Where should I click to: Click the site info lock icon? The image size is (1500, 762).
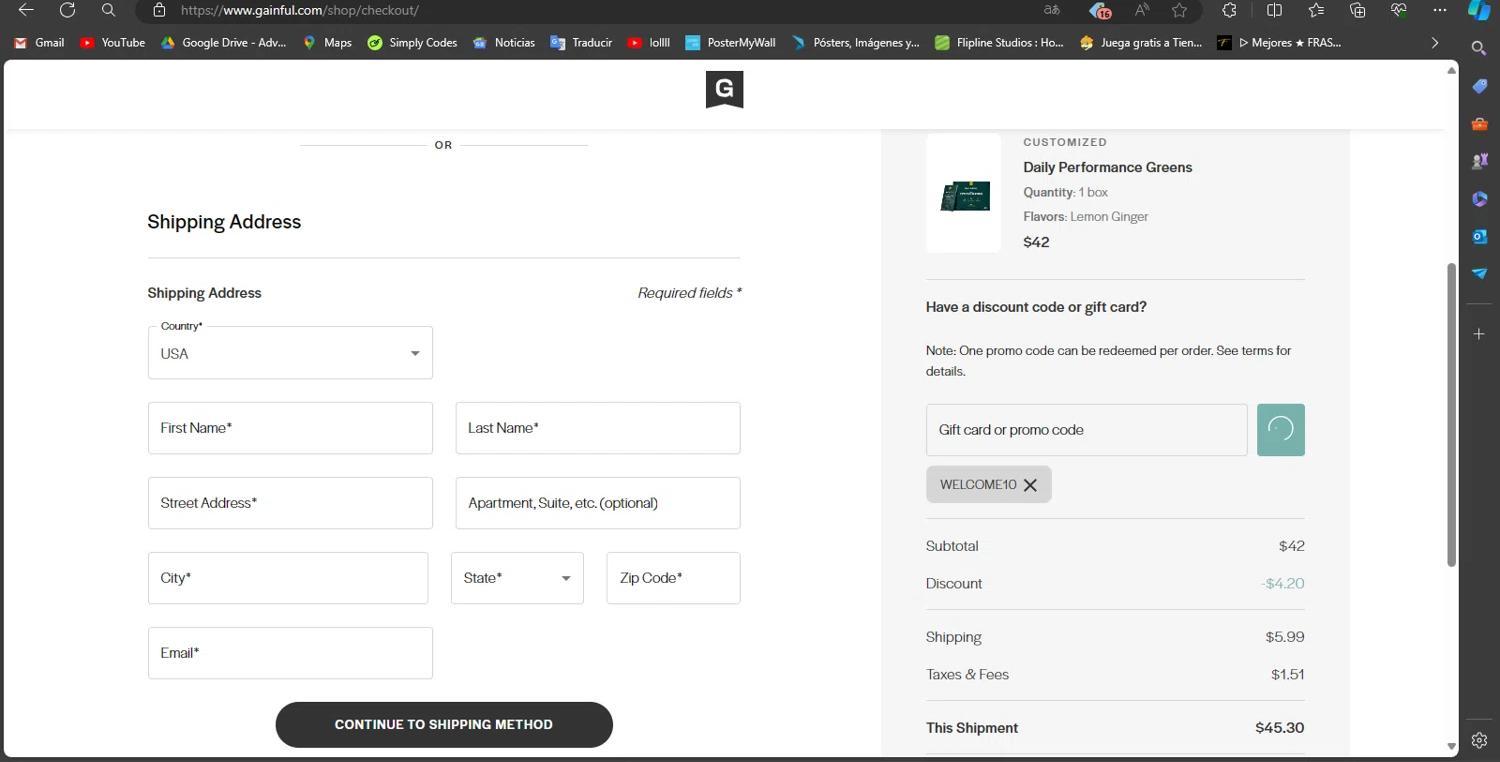[159, 10]
